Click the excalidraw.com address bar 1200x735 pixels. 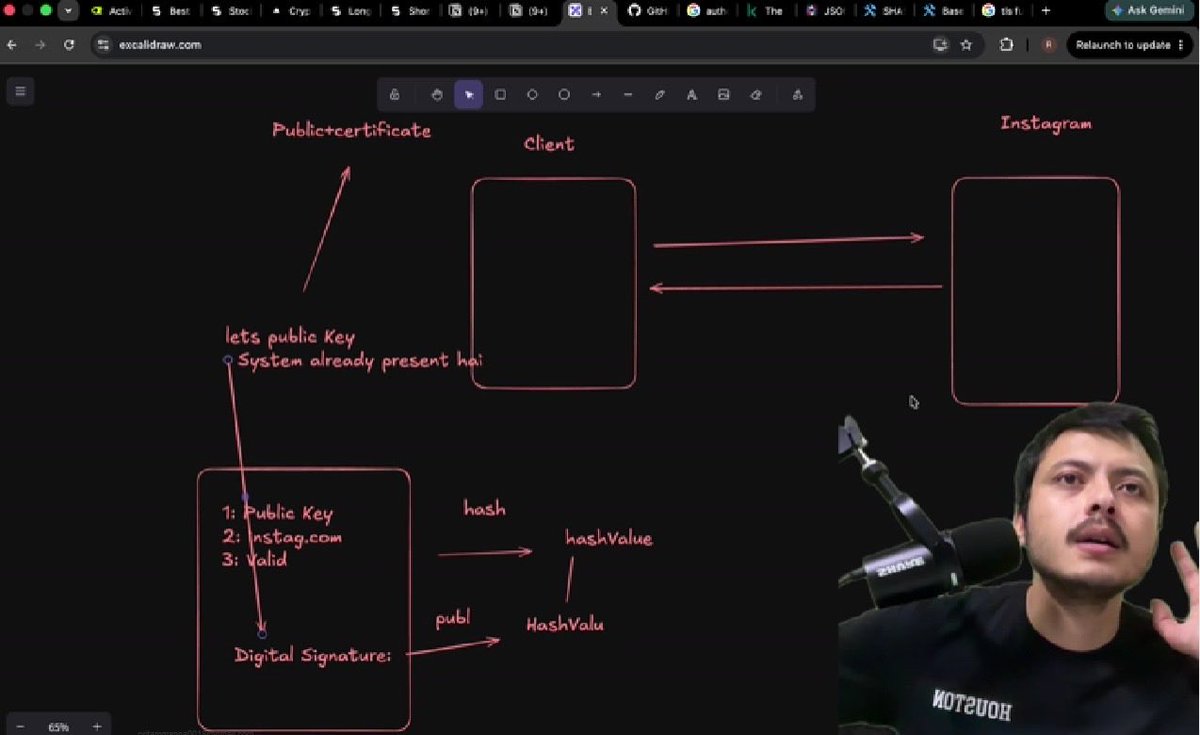click(520, 45)
